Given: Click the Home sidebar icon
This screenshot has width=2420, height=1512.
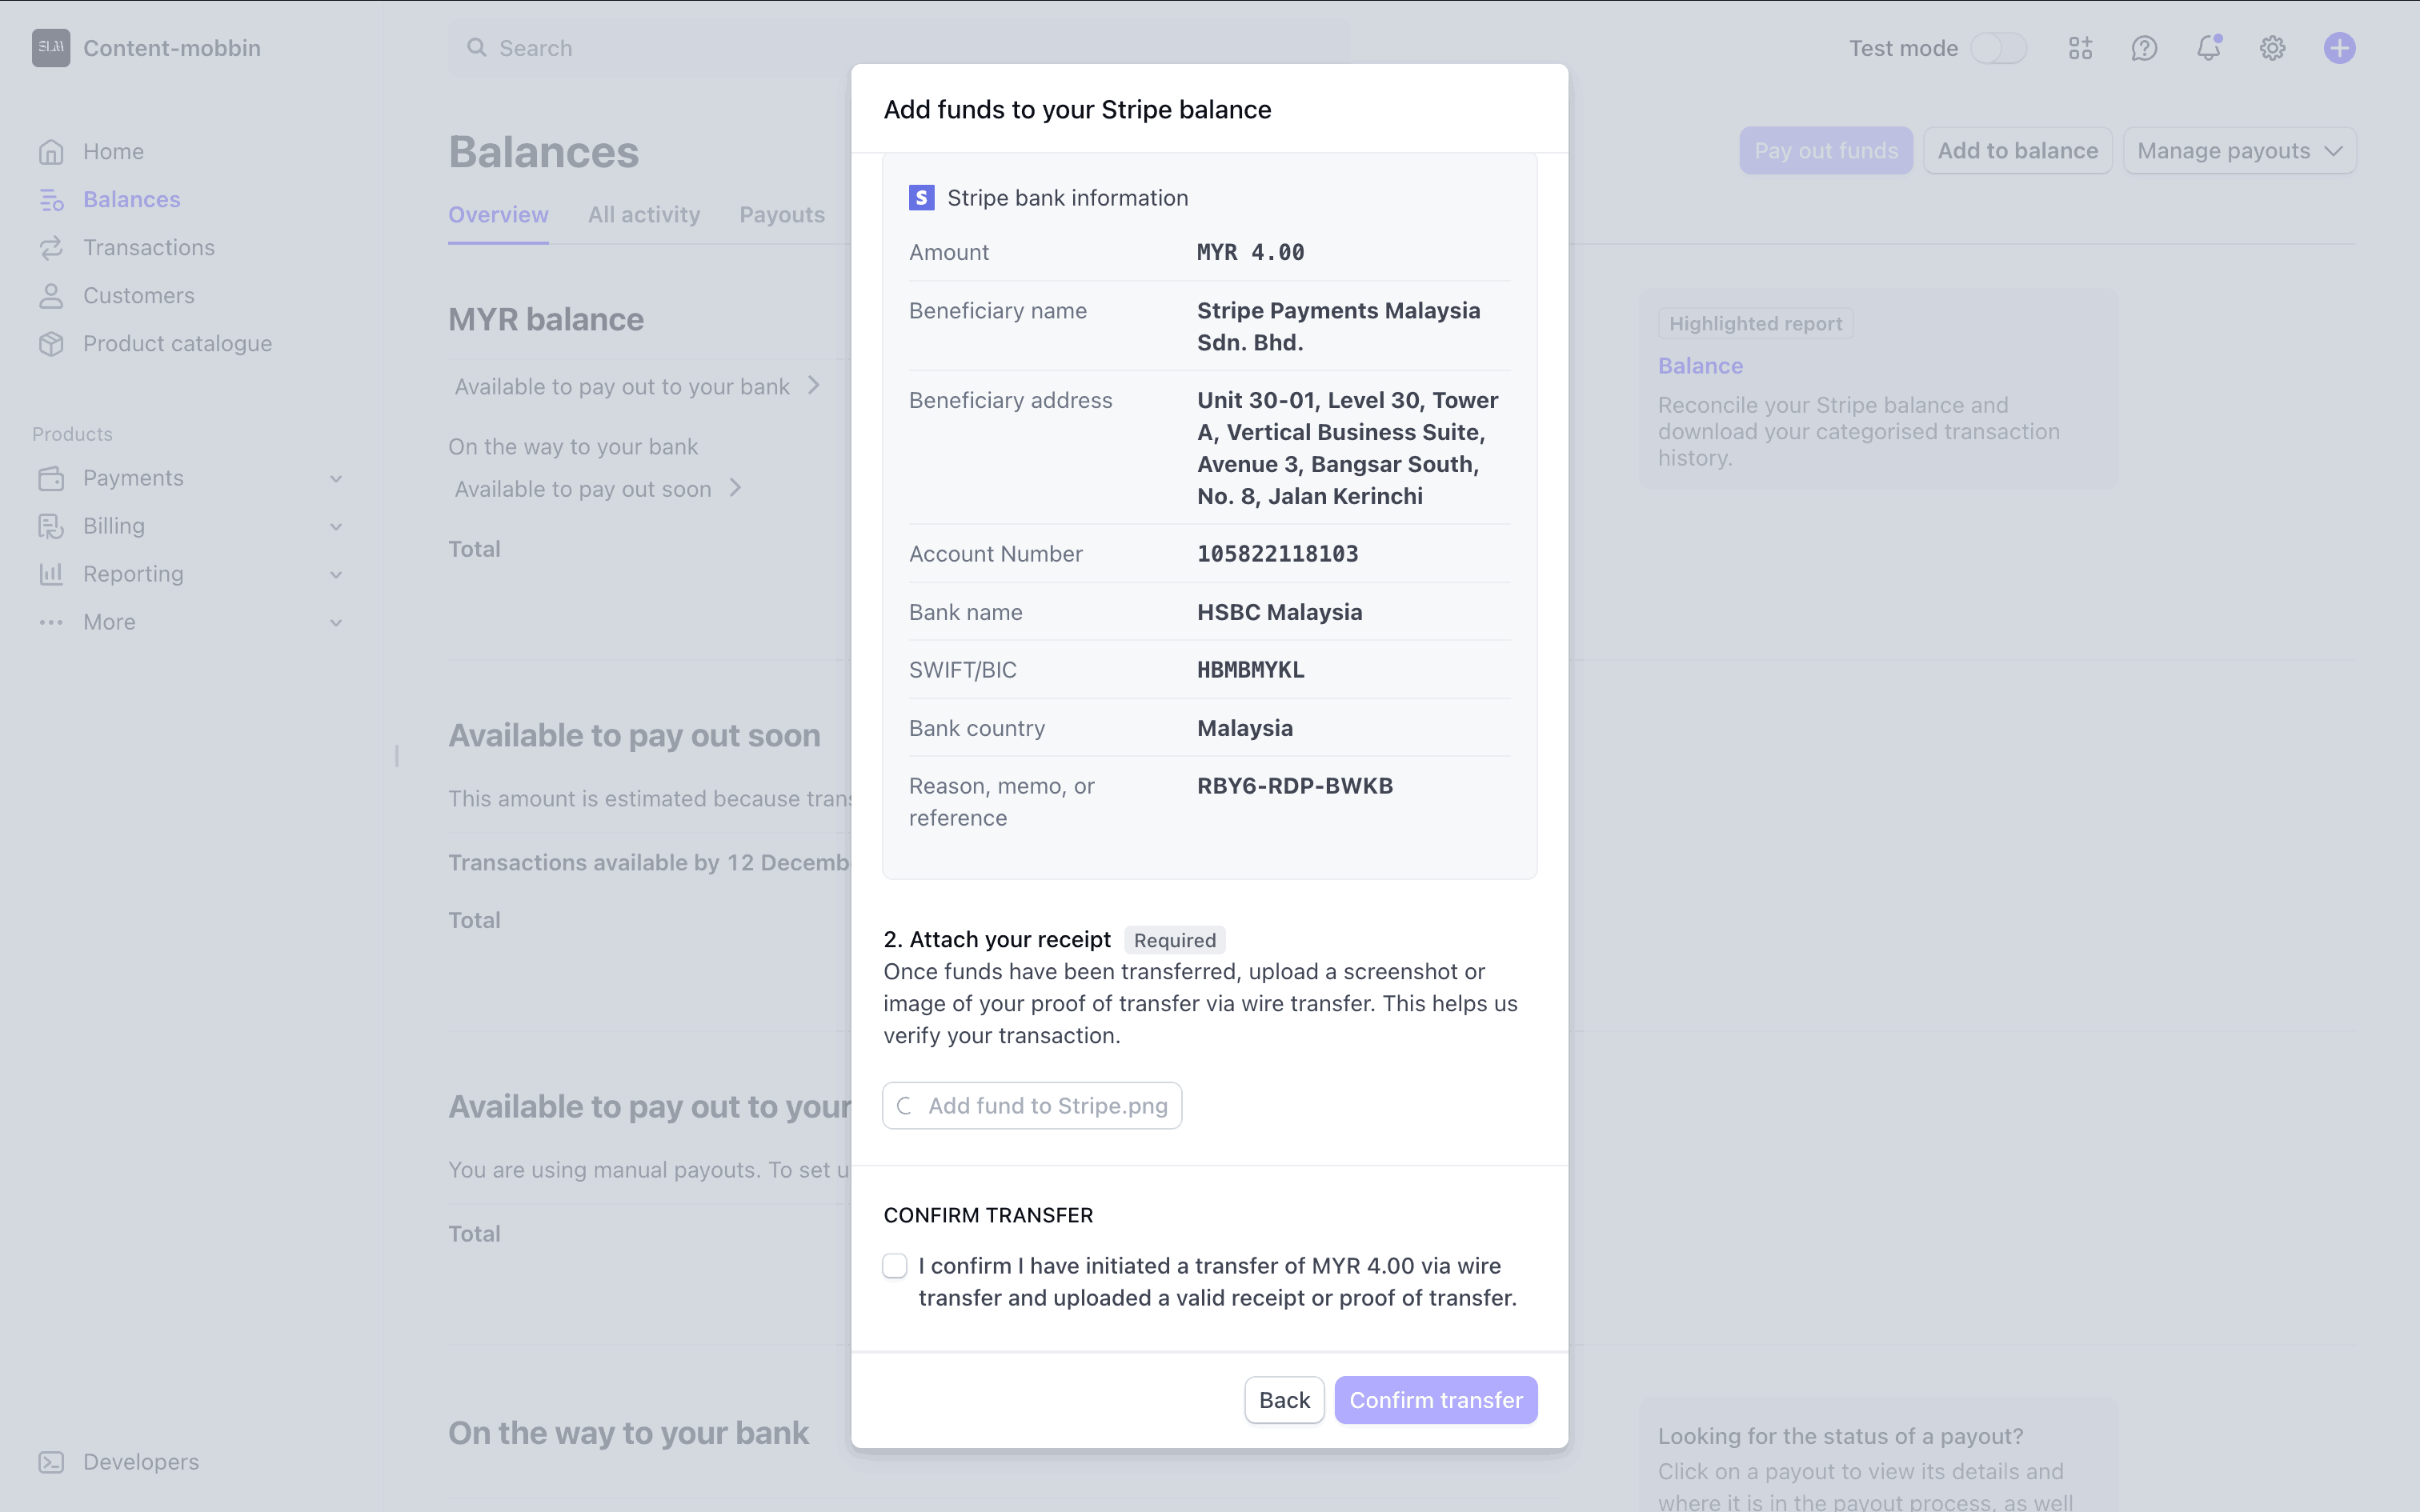Looking at the screenshot, I should coord(51,152).
